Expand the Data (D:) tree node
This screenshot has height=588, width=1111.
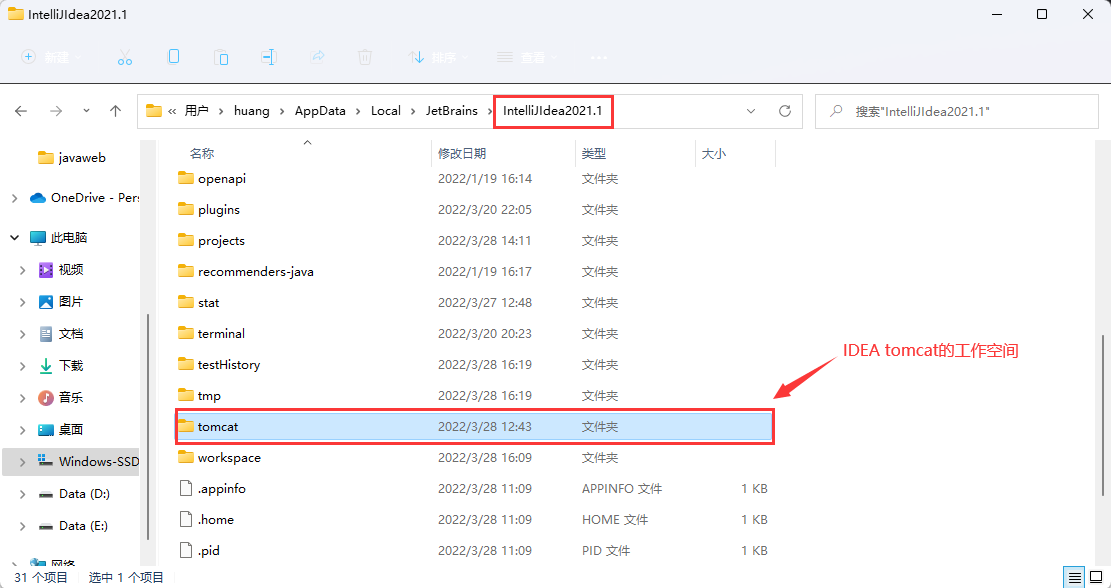pyautogui.click(x=23, y=494)
